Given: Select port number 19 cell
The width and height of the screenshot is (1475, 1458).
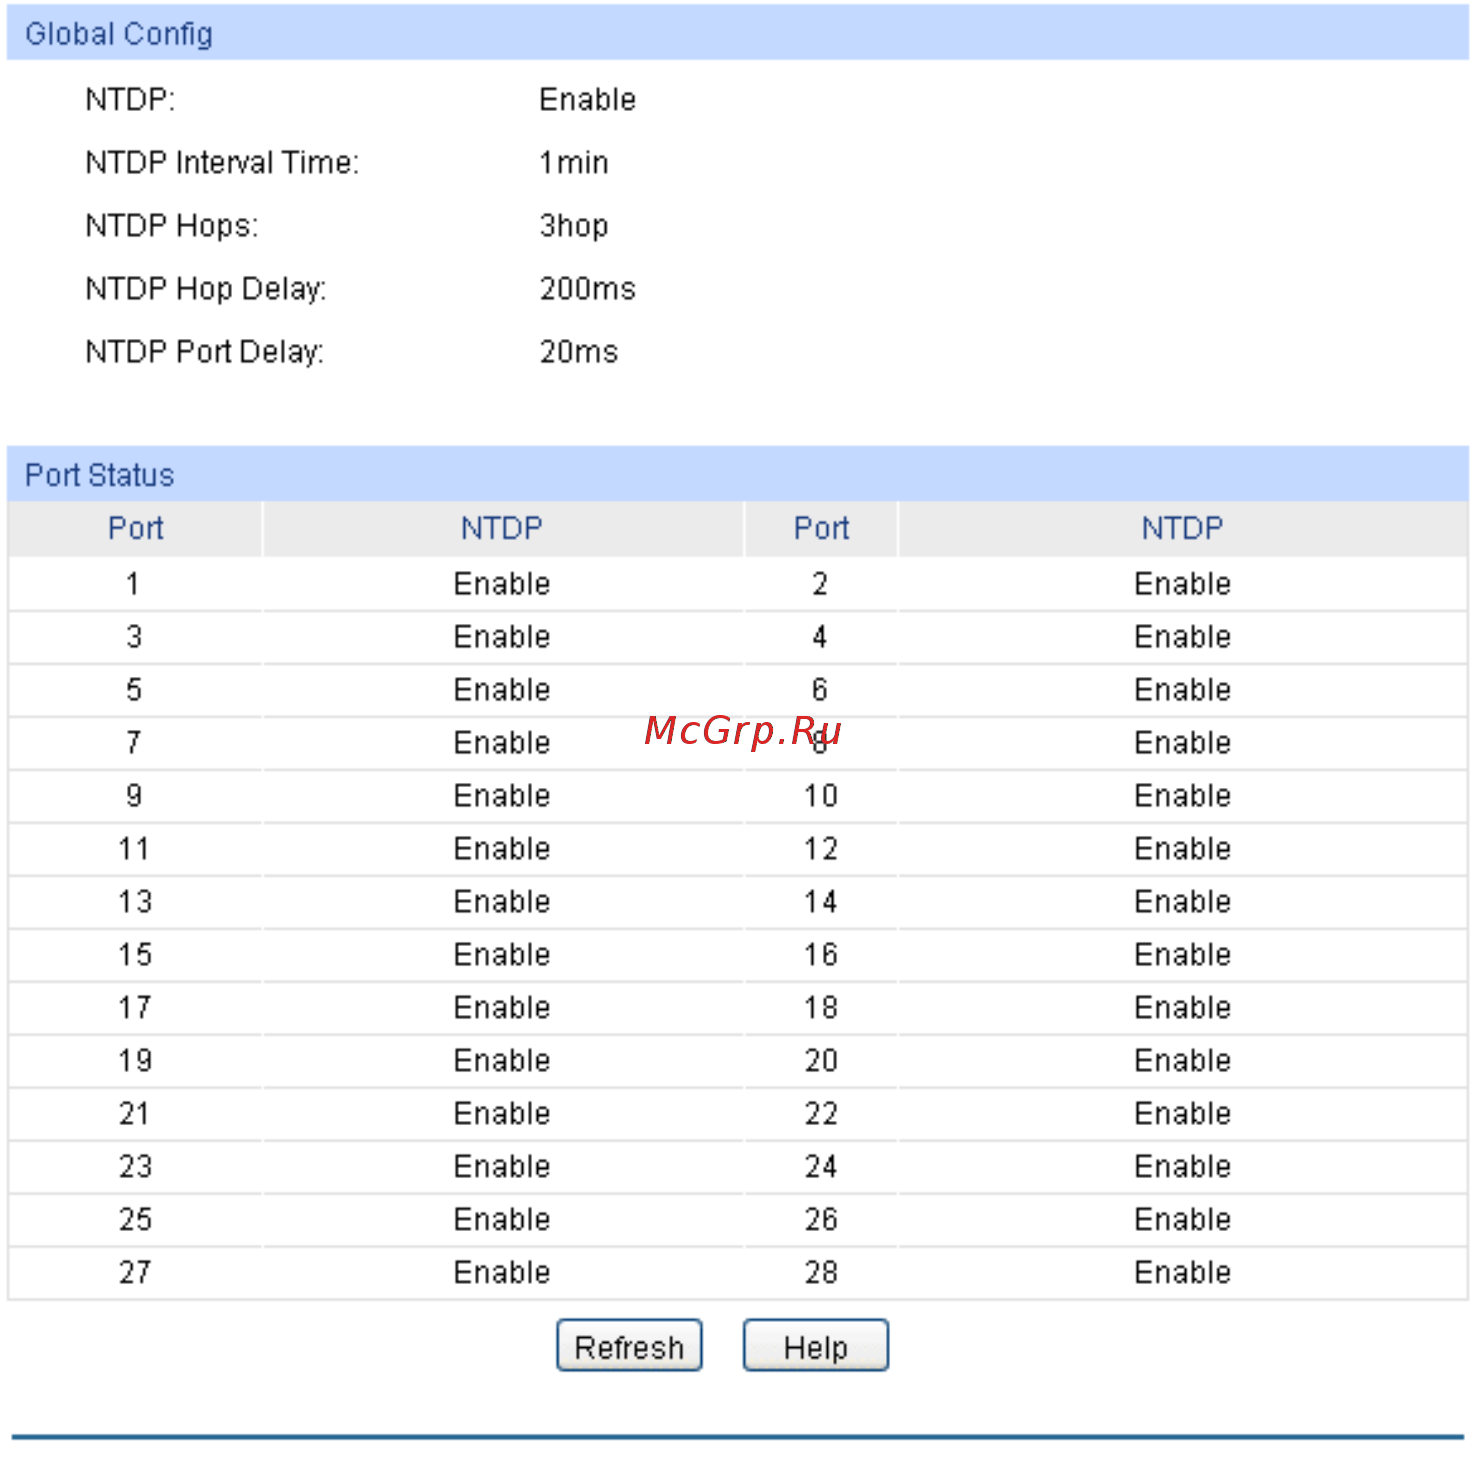Looking at the screenshot, I should pos(135,1060).
